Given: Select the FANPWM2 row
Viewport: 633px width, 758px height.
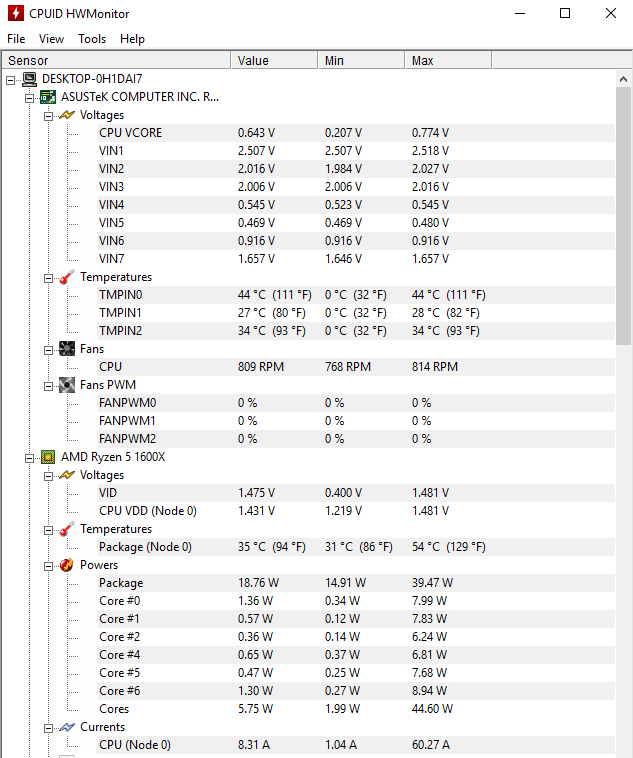Looking at the screenshot, I should [x=356, y=439].
